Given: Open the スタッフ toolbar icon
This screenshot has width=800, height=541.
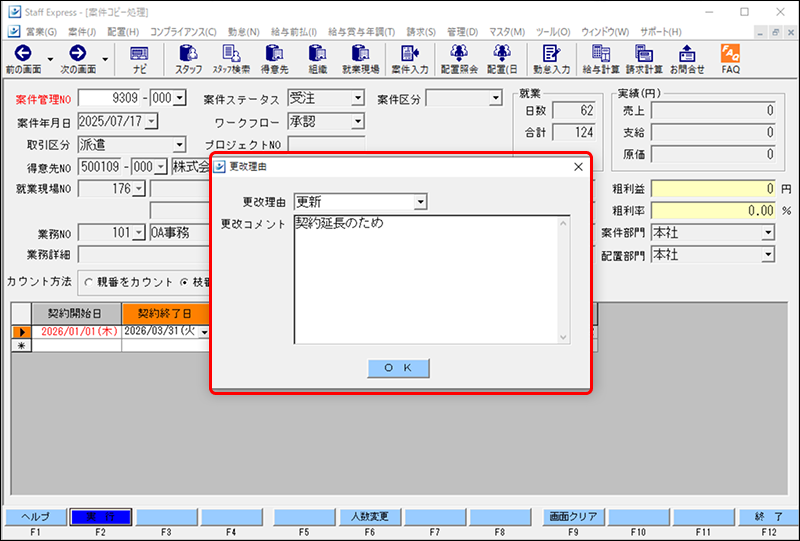Looking at the screenshot, I should 189,53.
